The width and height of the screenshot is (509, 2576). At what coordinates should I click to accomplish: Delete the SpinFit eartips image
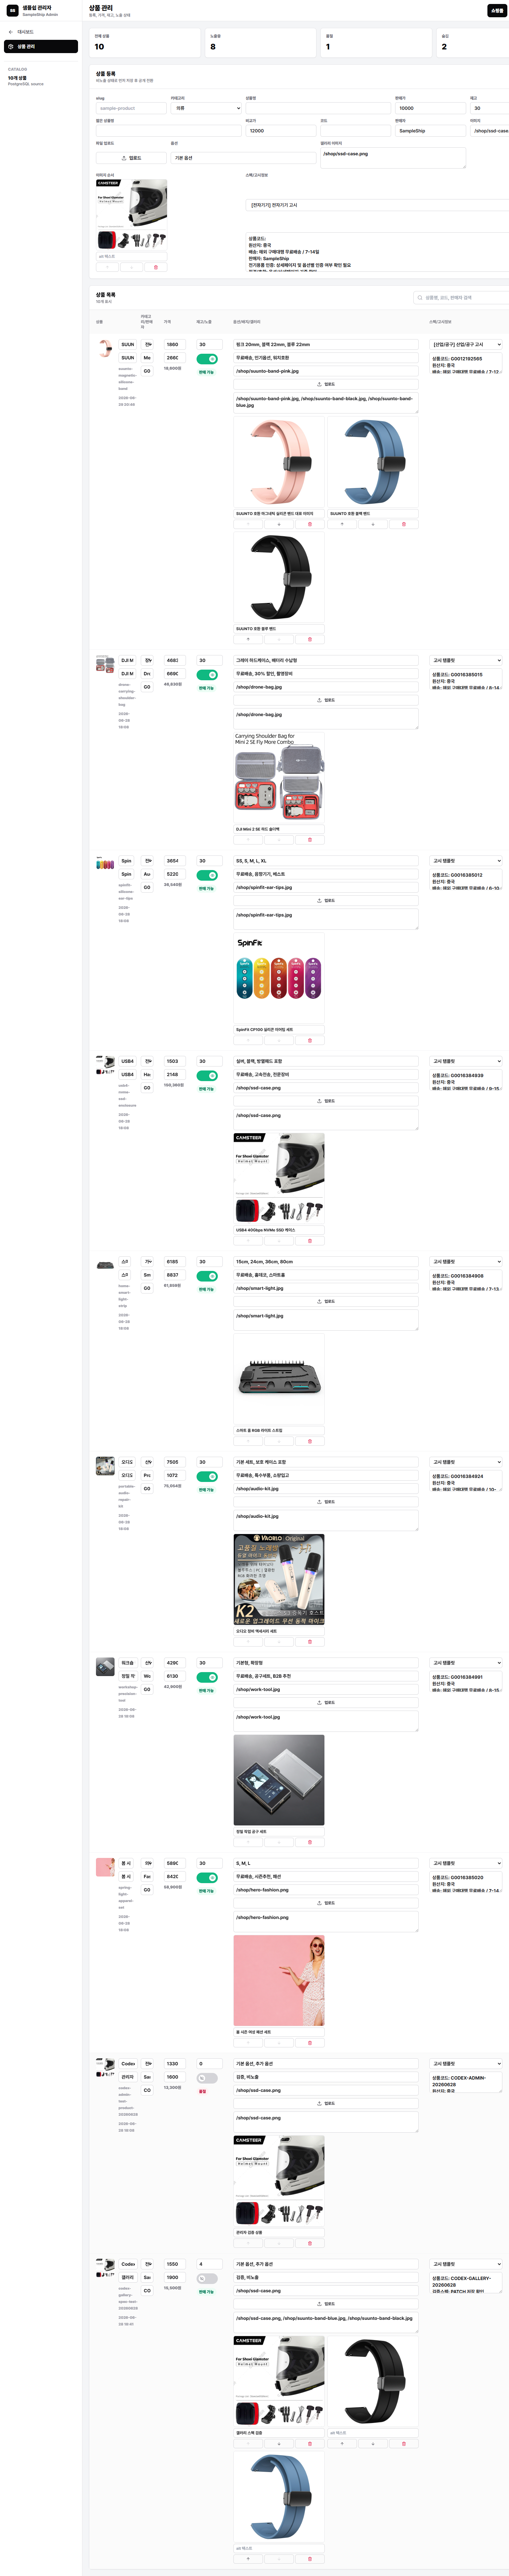(x=310, y=1040)
